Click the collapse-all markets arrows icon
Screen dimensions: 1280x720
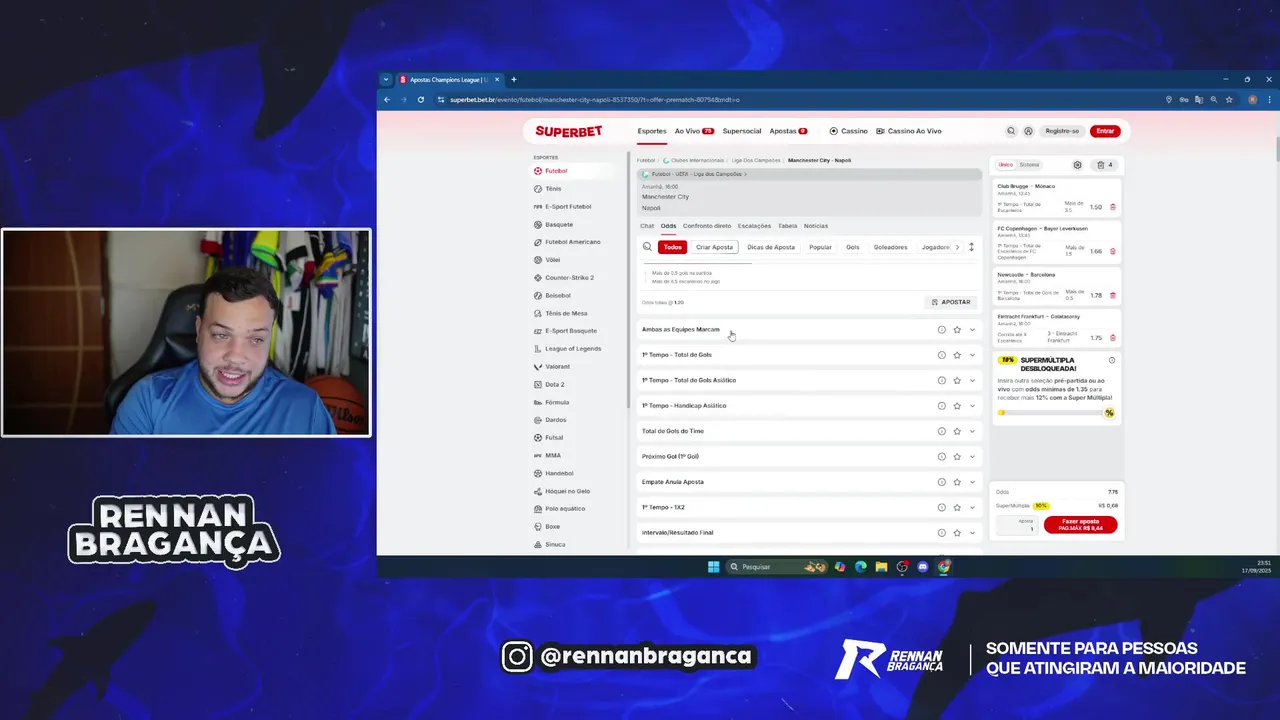[971, 247]
